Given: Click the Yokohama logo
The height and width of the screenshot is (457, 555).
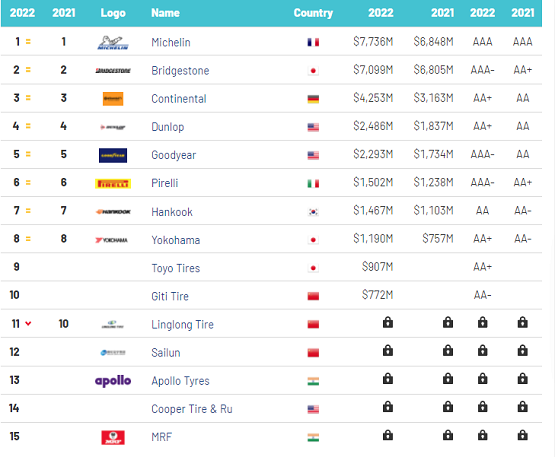Looking at the screenshot, I should (111, 240).
